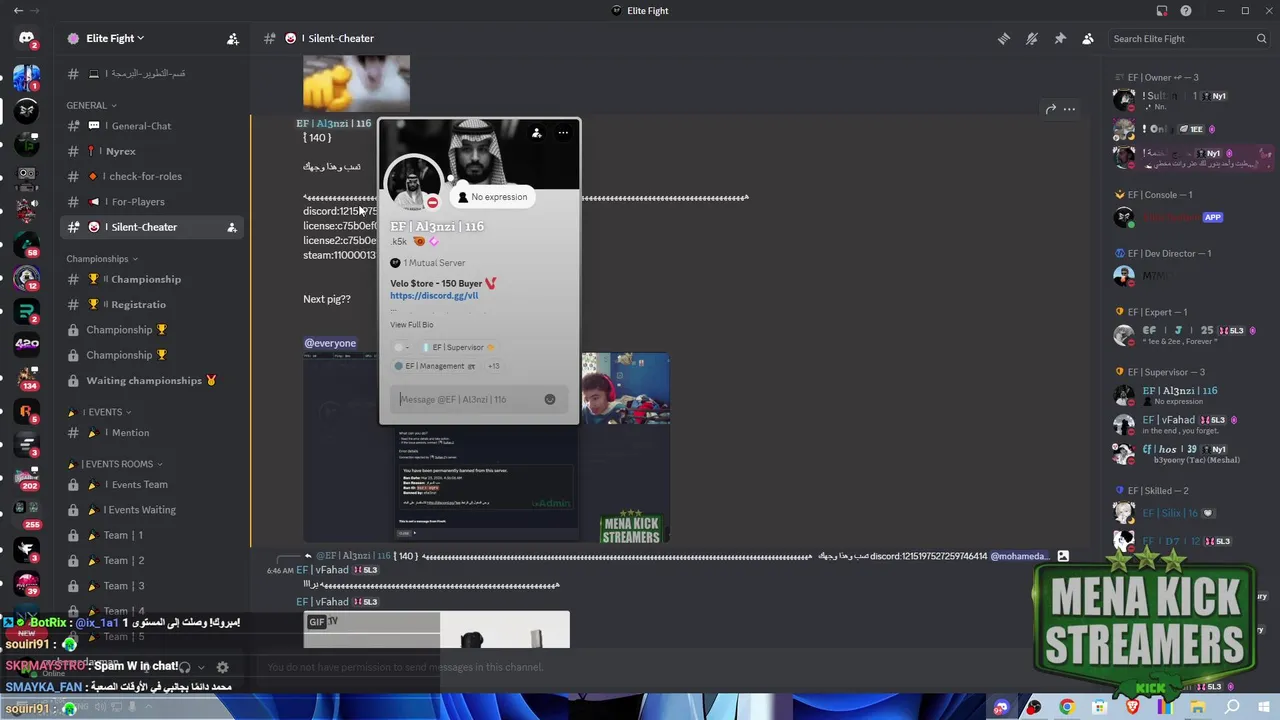Image resolution: width=1280 pixels, height=720 pixels.
Task: Forward the message using arrow icon
Action: [x=1051, y=109]
